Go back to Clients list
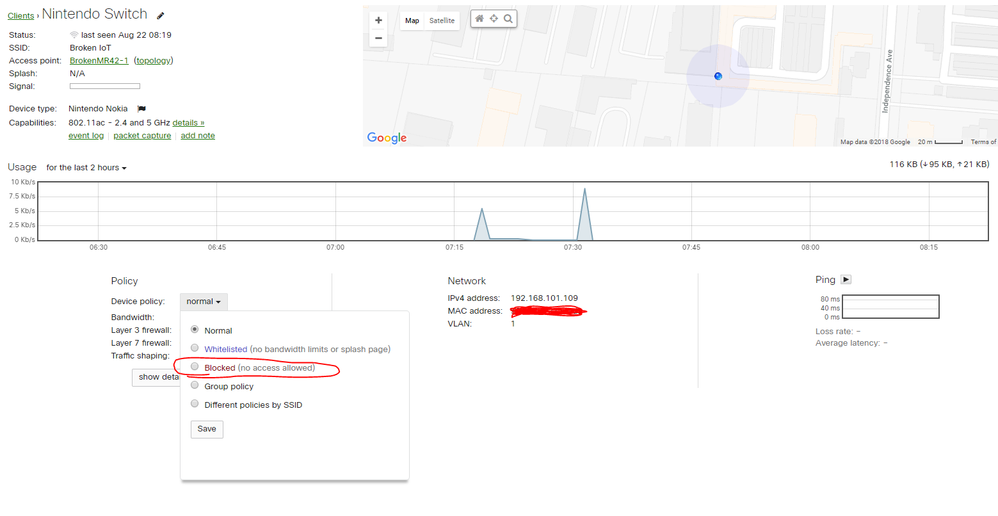The height and width of the screenshot is (516, 998). coord(21,16)
